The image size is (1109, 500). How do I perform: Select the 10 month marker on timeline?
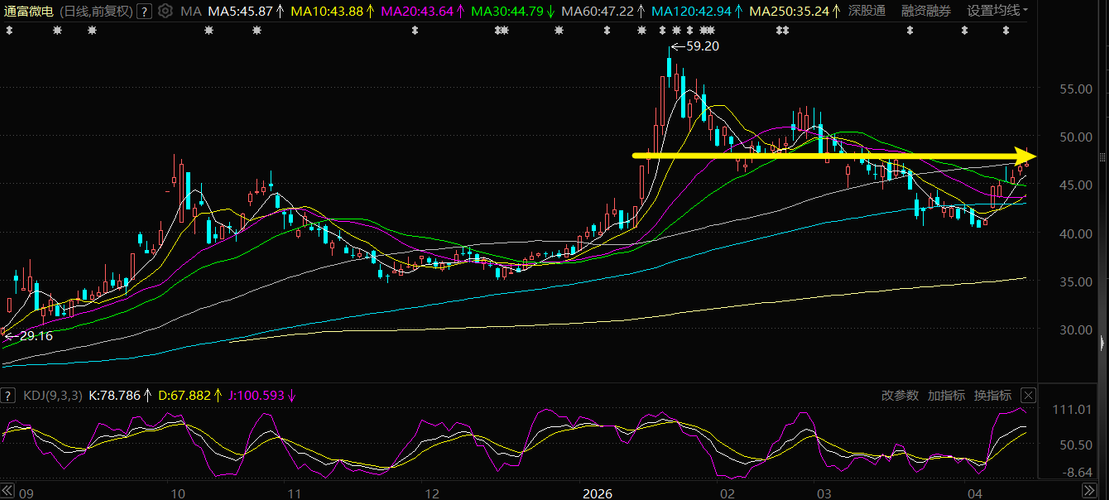click(x=178, y=492)
